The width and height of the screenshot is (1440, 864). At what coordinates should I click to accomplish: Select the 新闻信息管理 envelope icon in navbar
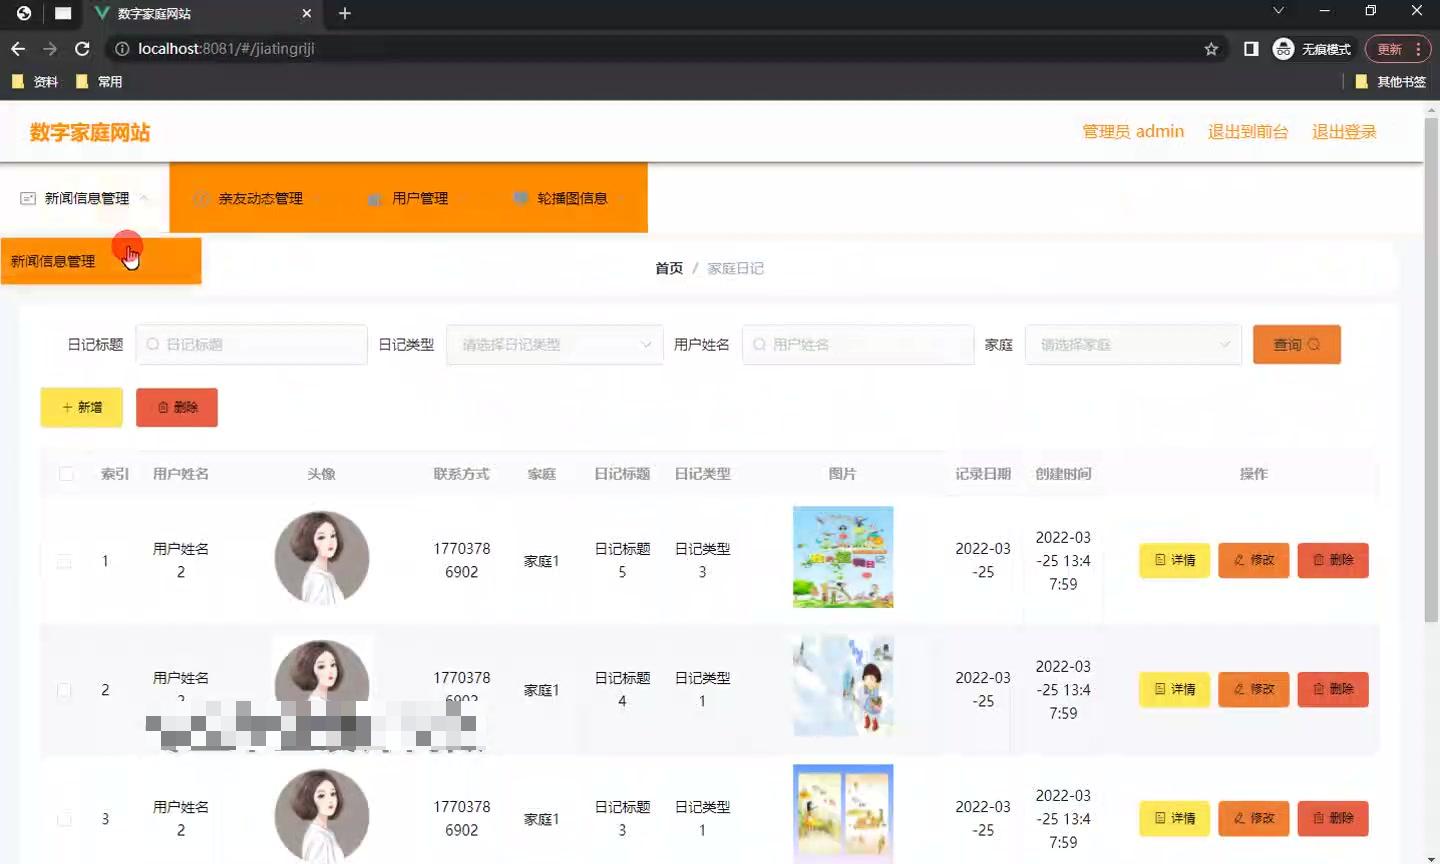tap(27, 197)
